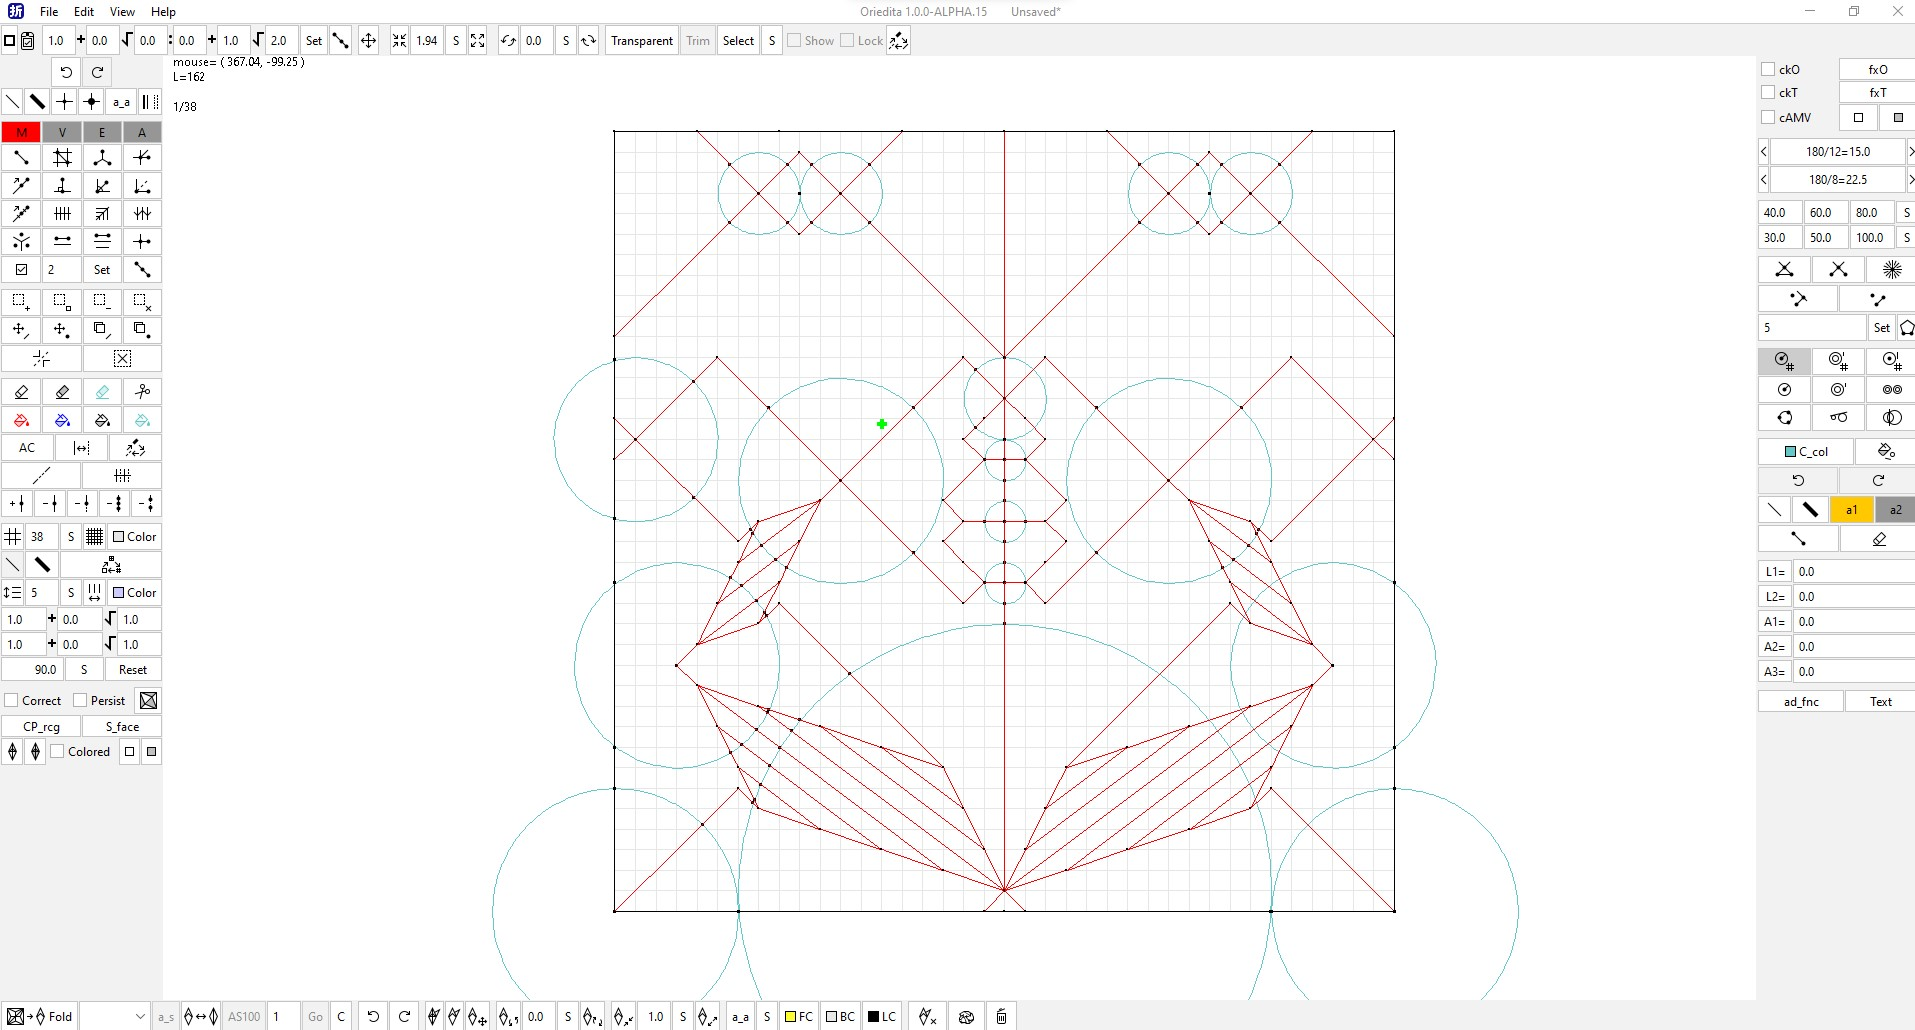Open the C_col circle color picker
This screenshot has height=1030, width=1915.
point(1806,452)
